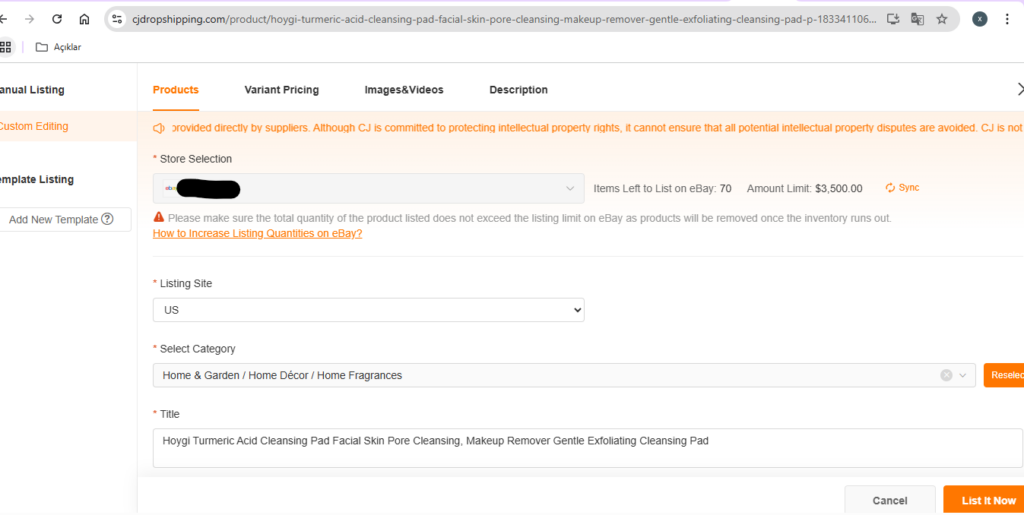Open the translate page icon in address bar

[918, 19]
